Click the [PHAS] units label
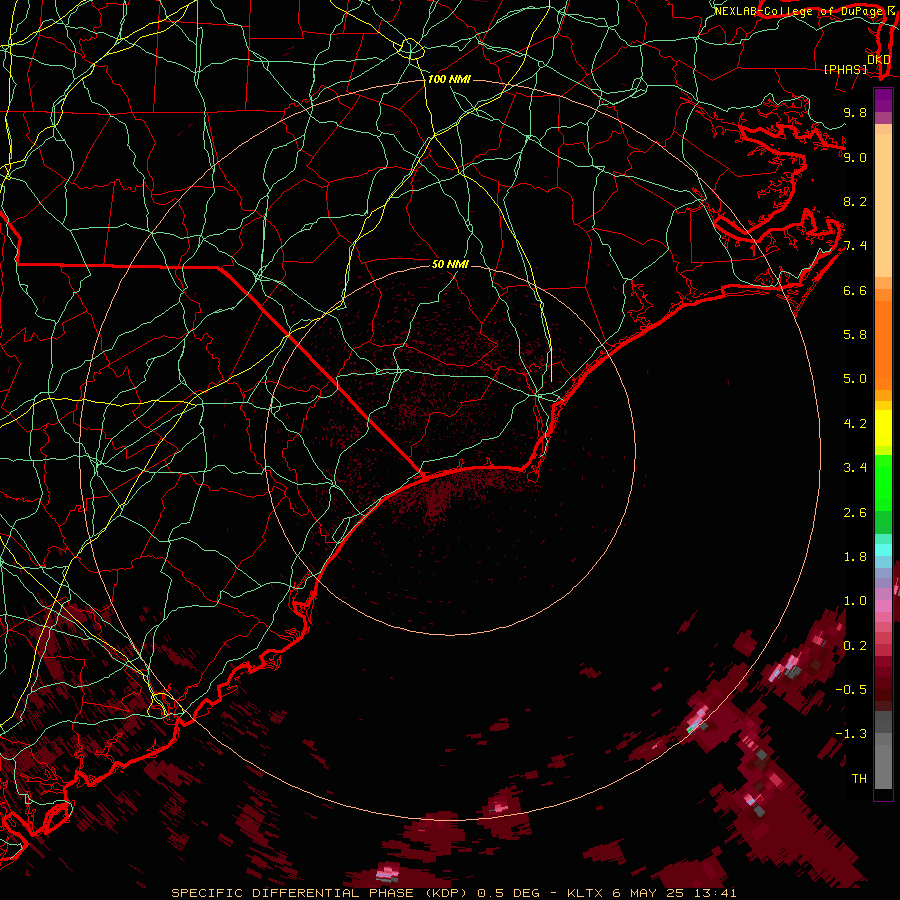 [845, 69]
